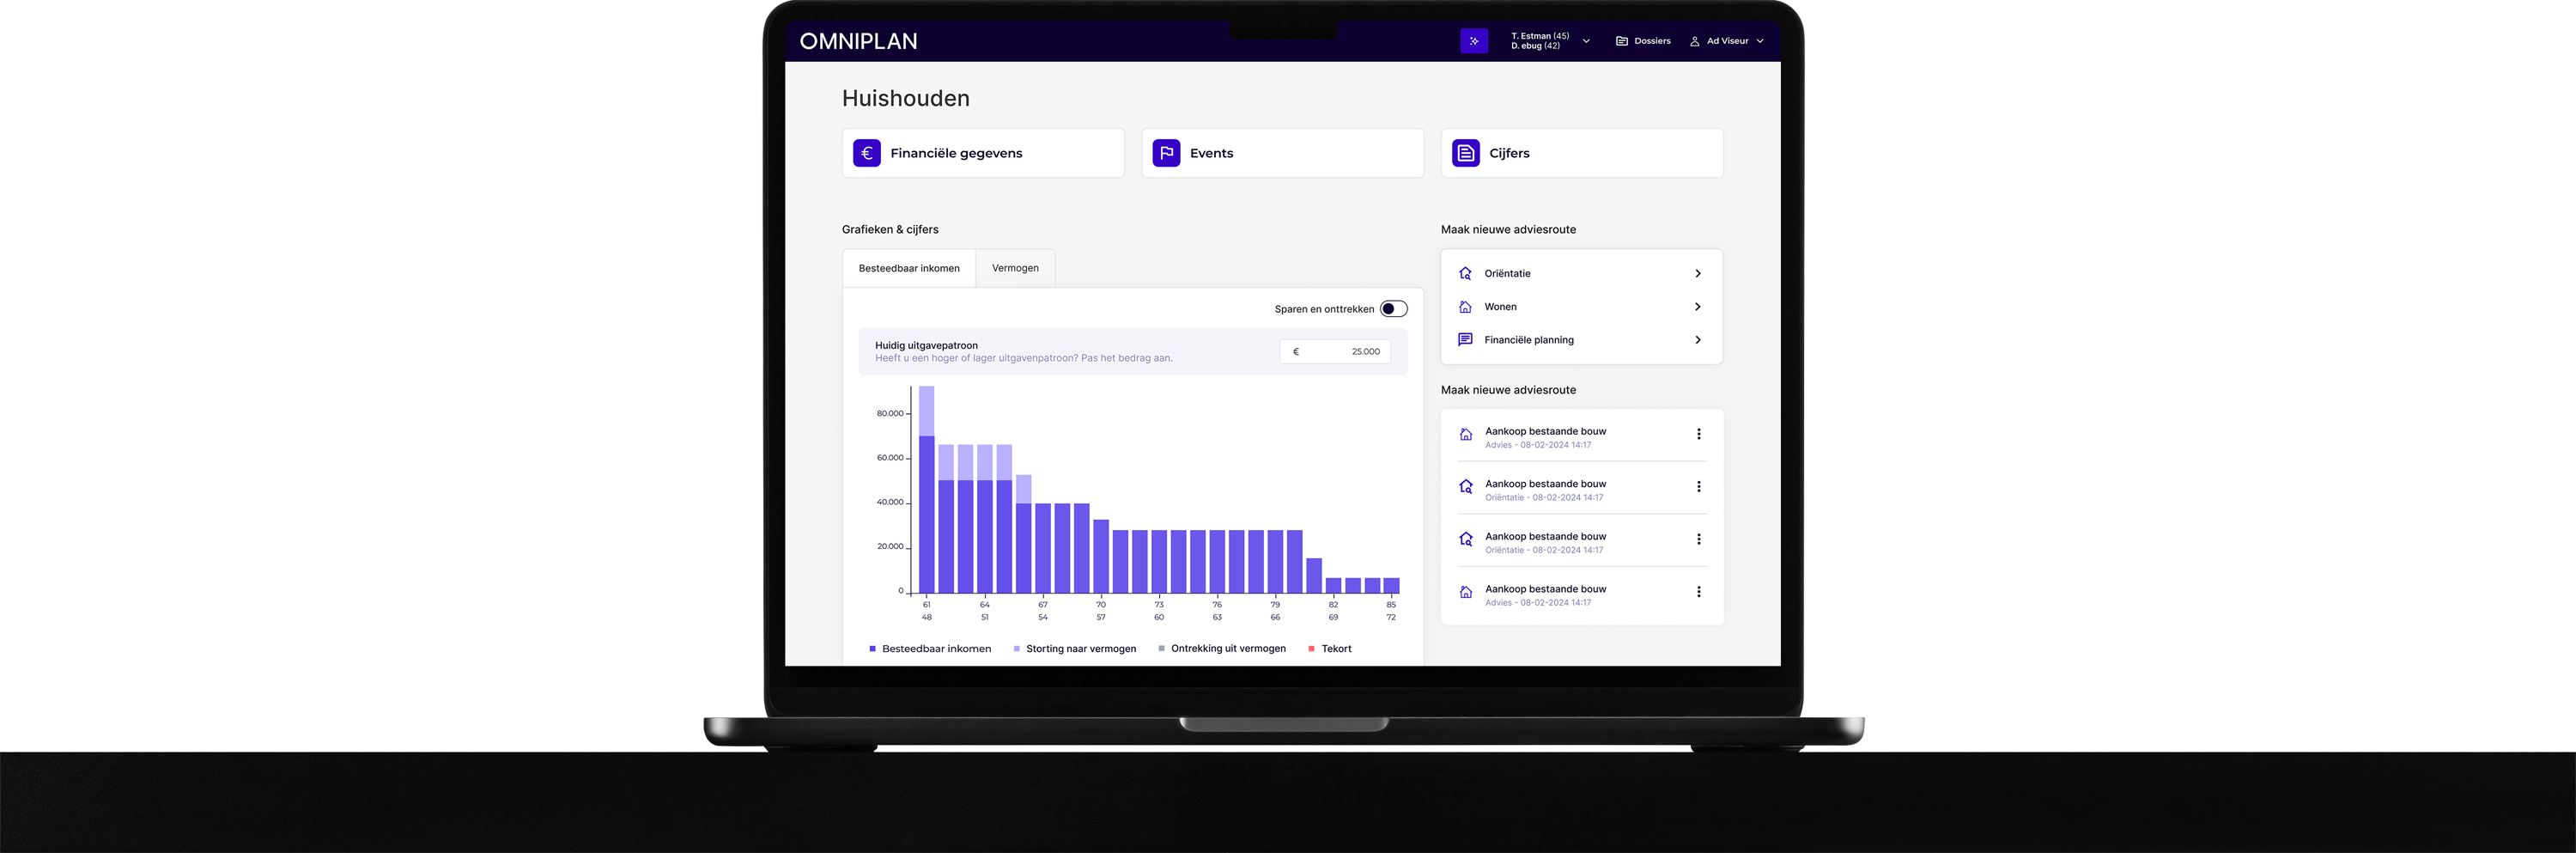Hide Besteedbaar inkomen via its legend entry
2576x853 pixels.
935,648
